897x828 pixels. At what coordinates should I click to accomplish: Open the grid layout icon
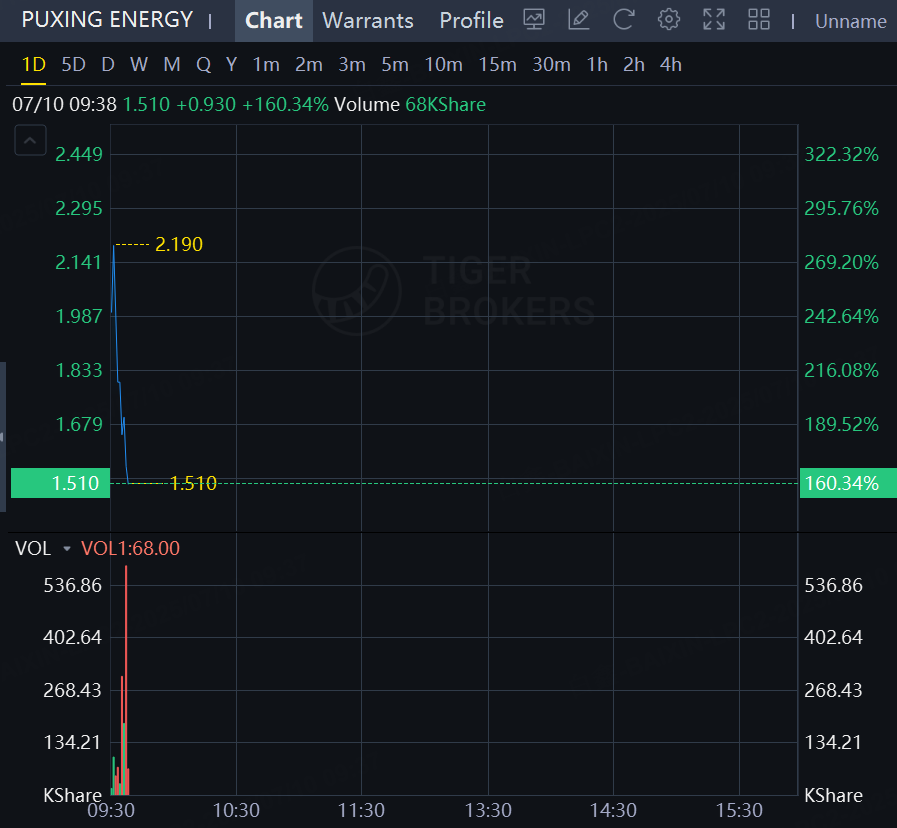(x=759, y=20)
